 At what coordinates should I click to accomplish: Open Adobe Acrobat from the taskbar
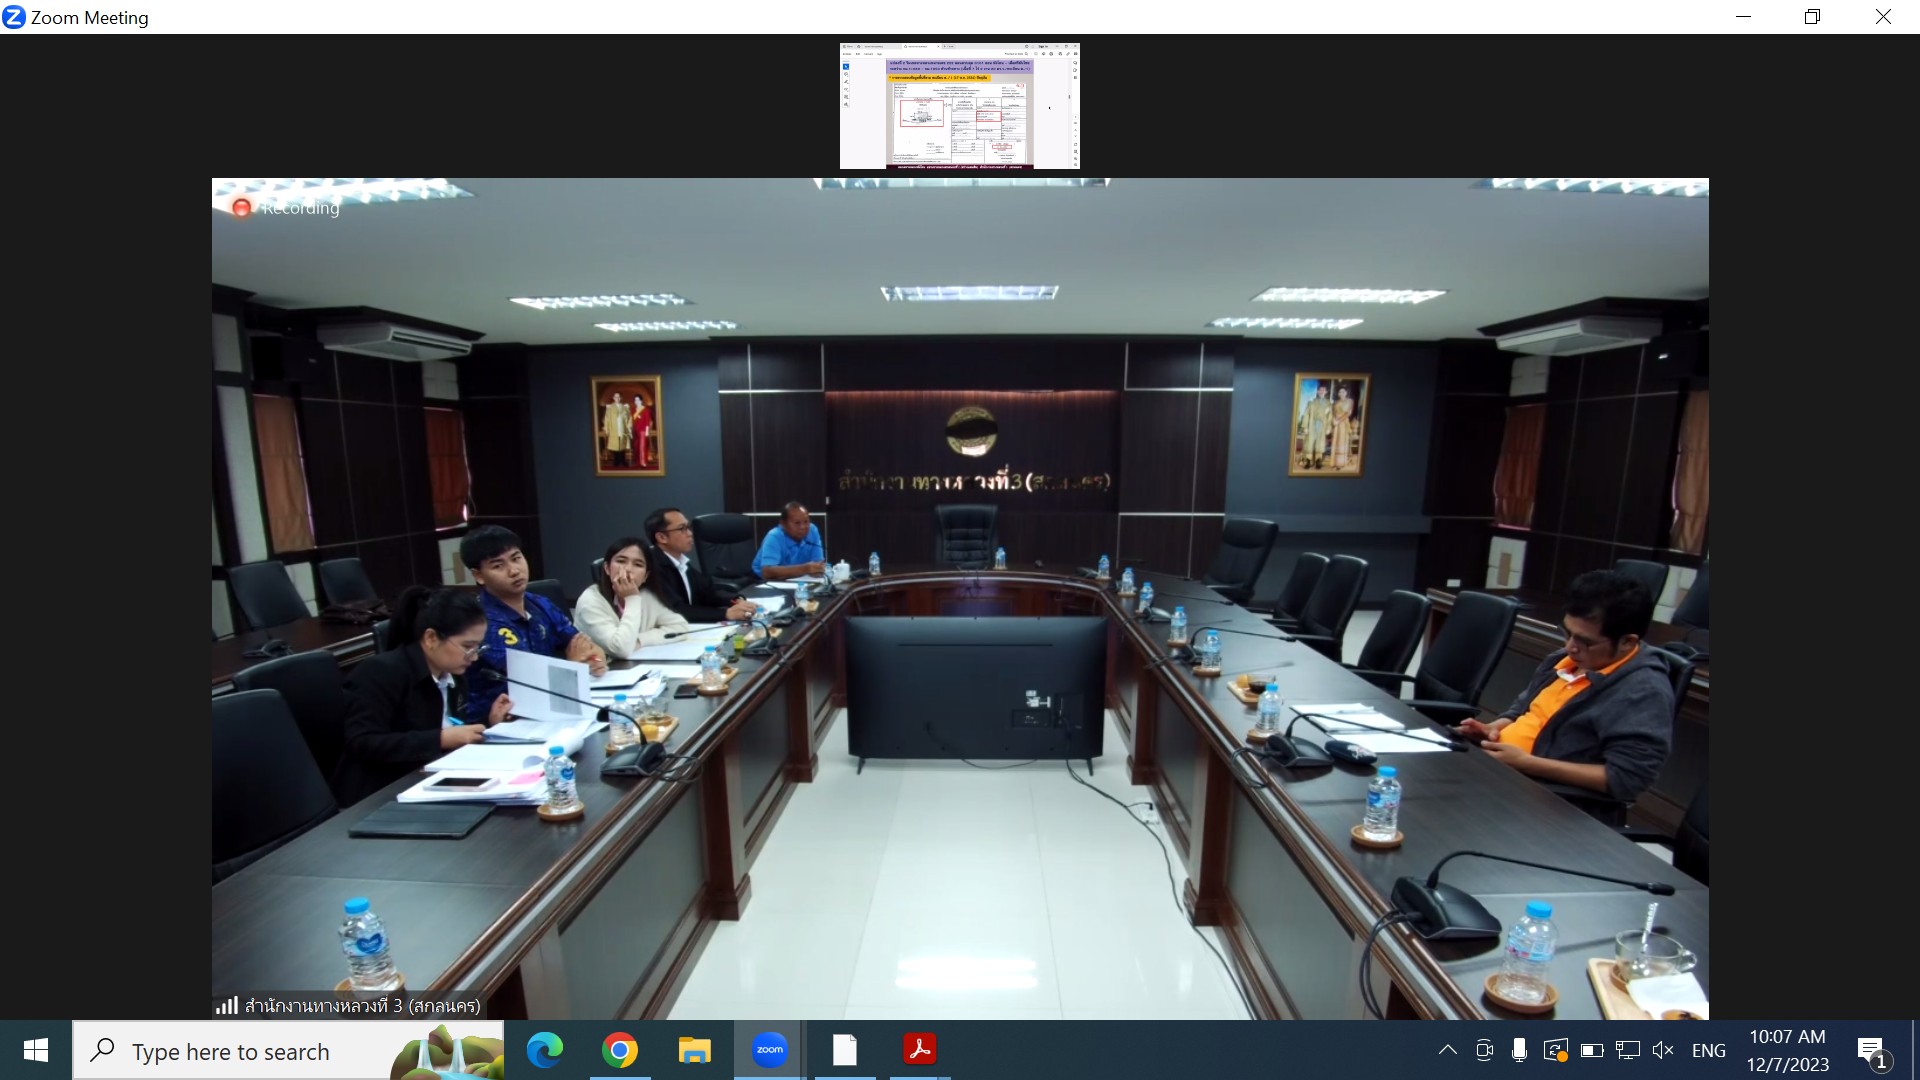click(919, 1050)
